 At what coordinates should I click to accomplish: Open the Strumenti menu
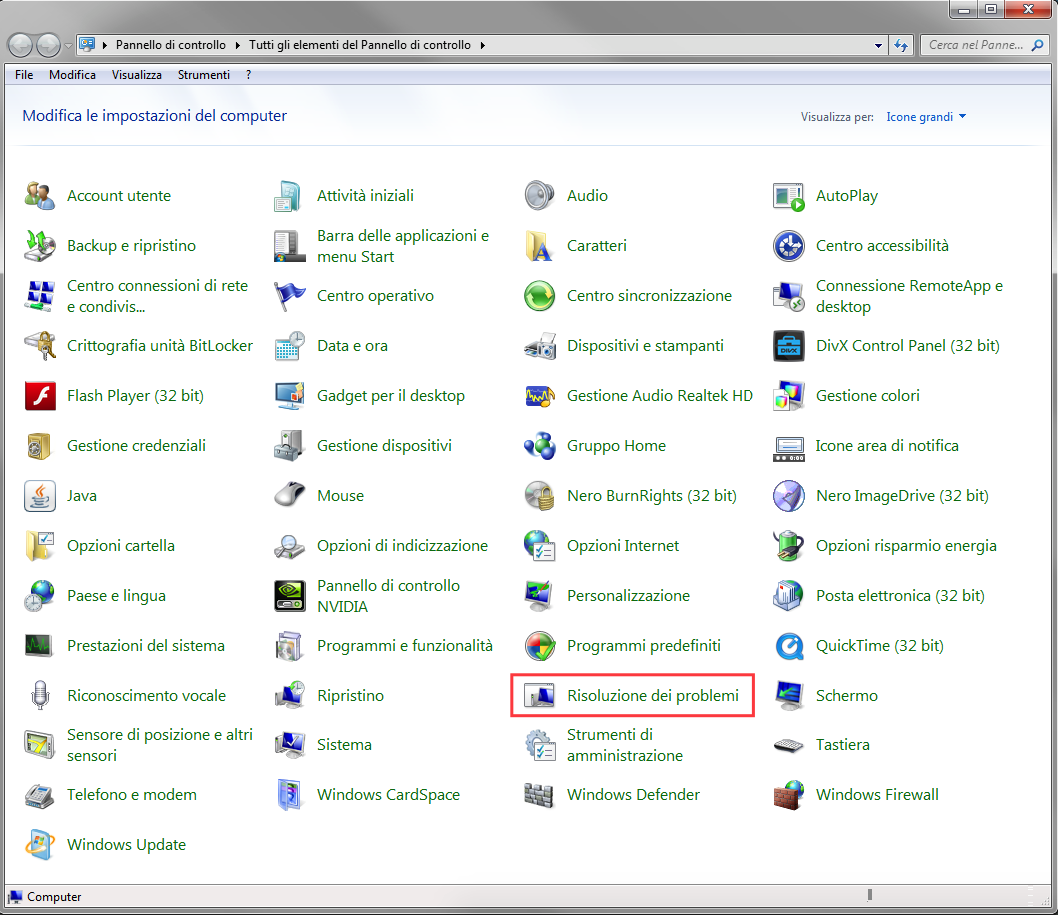(x=204, y=75)
